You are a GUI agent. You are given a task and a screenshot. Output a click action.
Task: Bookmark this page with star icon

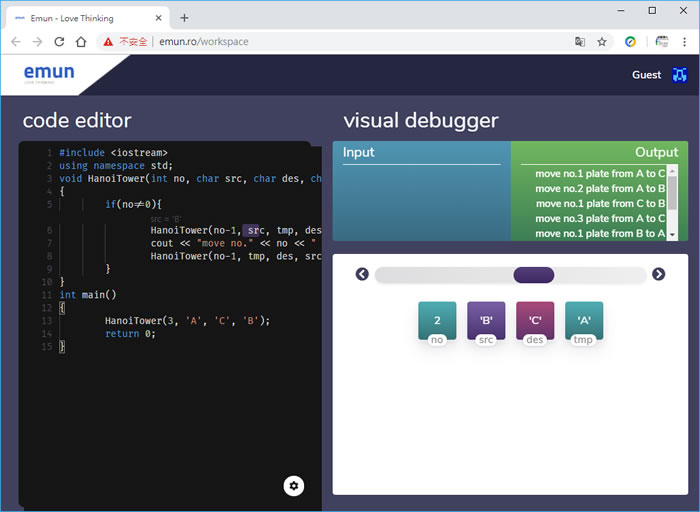point(602,42)
